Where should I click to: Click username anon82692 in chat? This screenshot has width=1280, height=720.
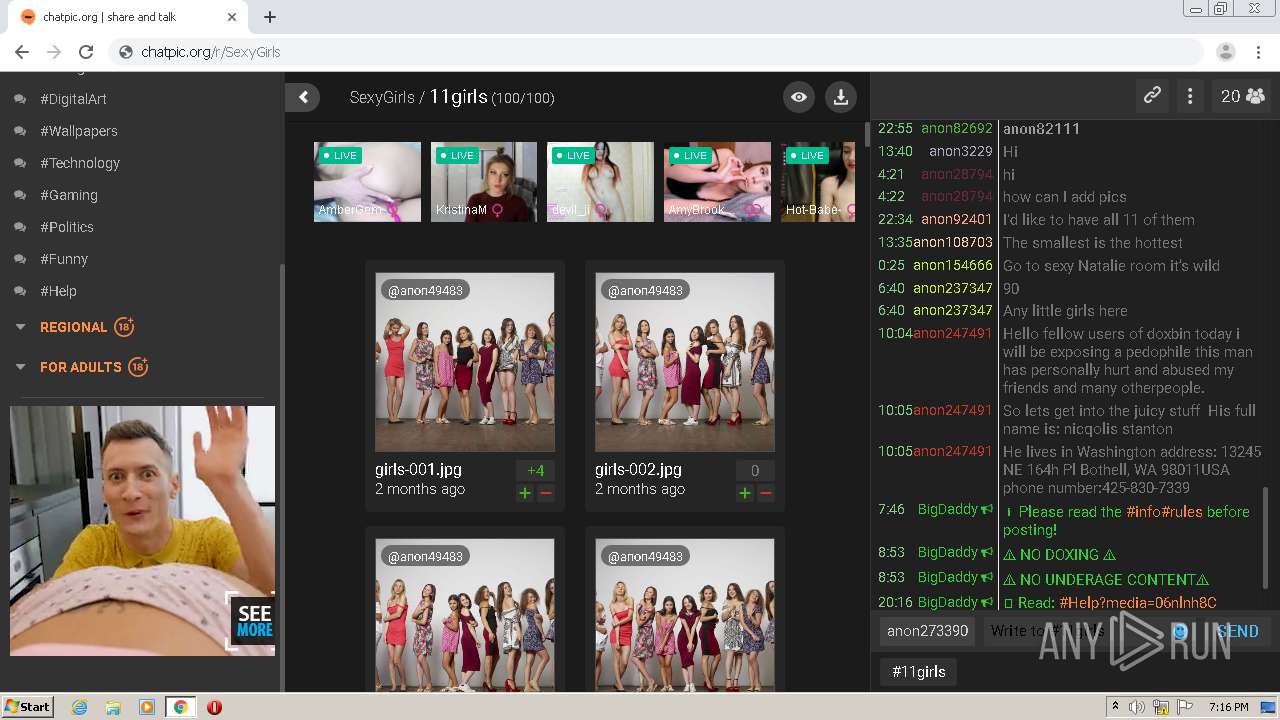coord(957,128)
